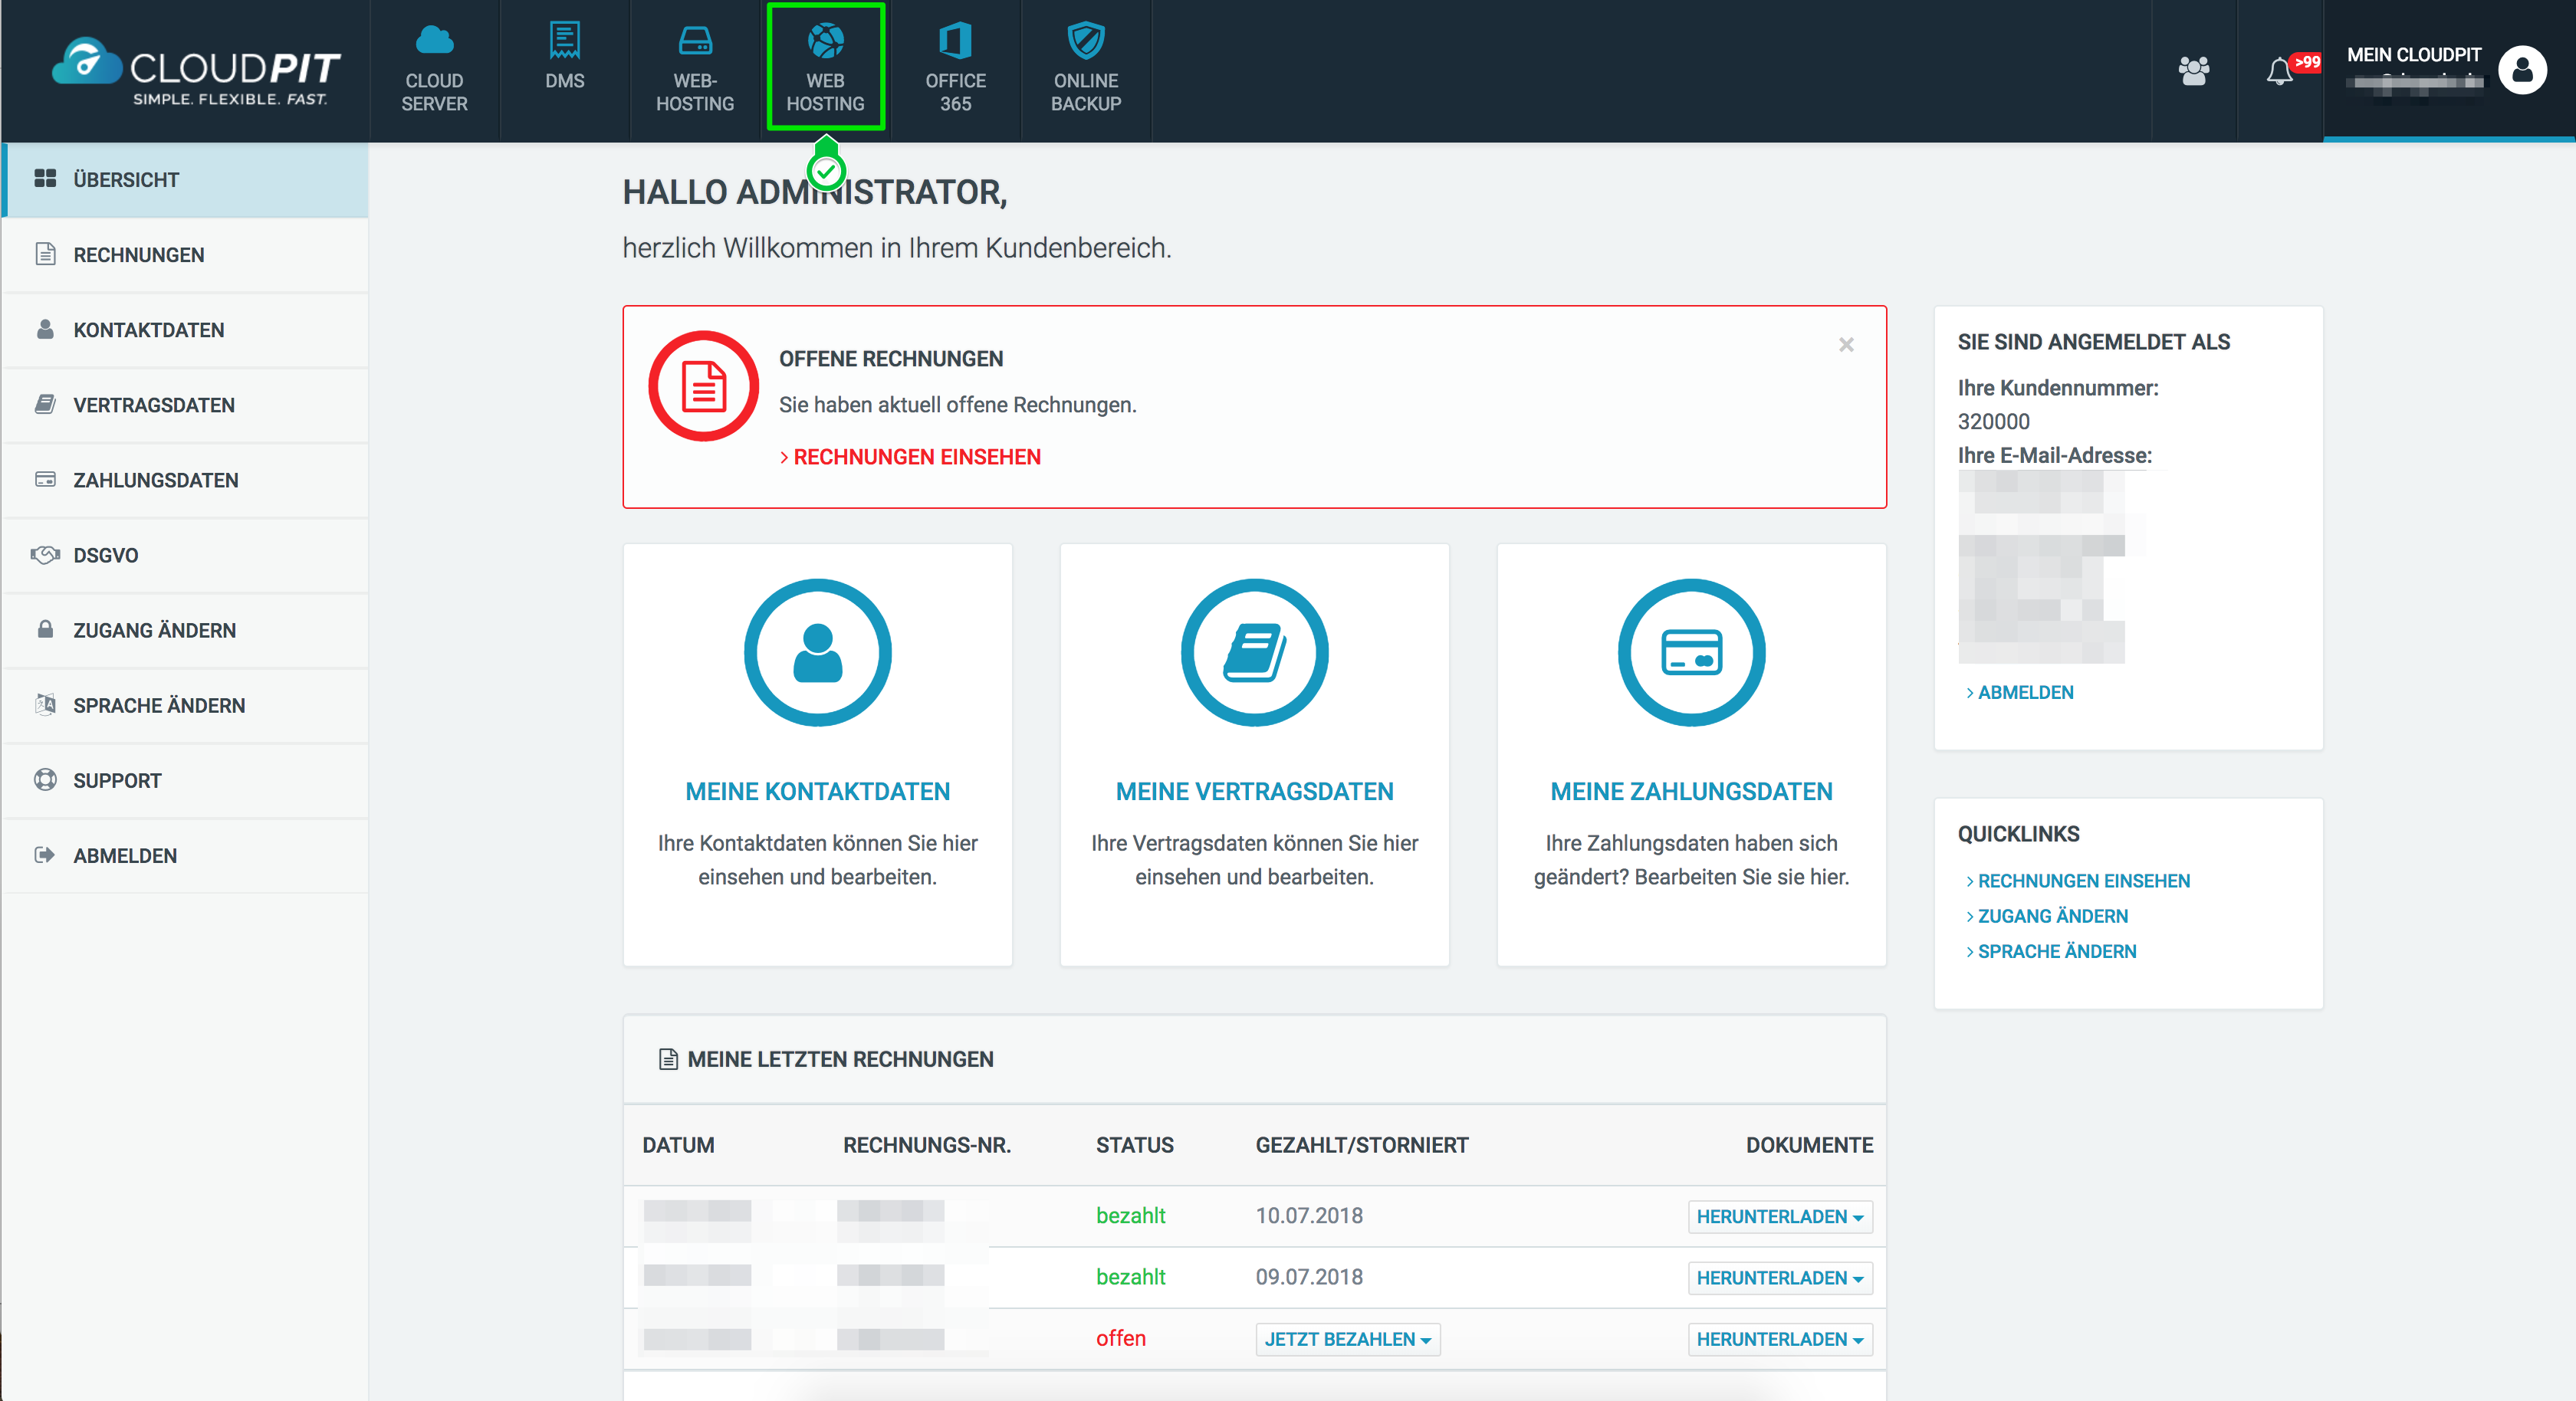The width and height of the screenshot is (2576, 1401).
Task: Open Online Backup shield icon
Action: coord(1085,42)
